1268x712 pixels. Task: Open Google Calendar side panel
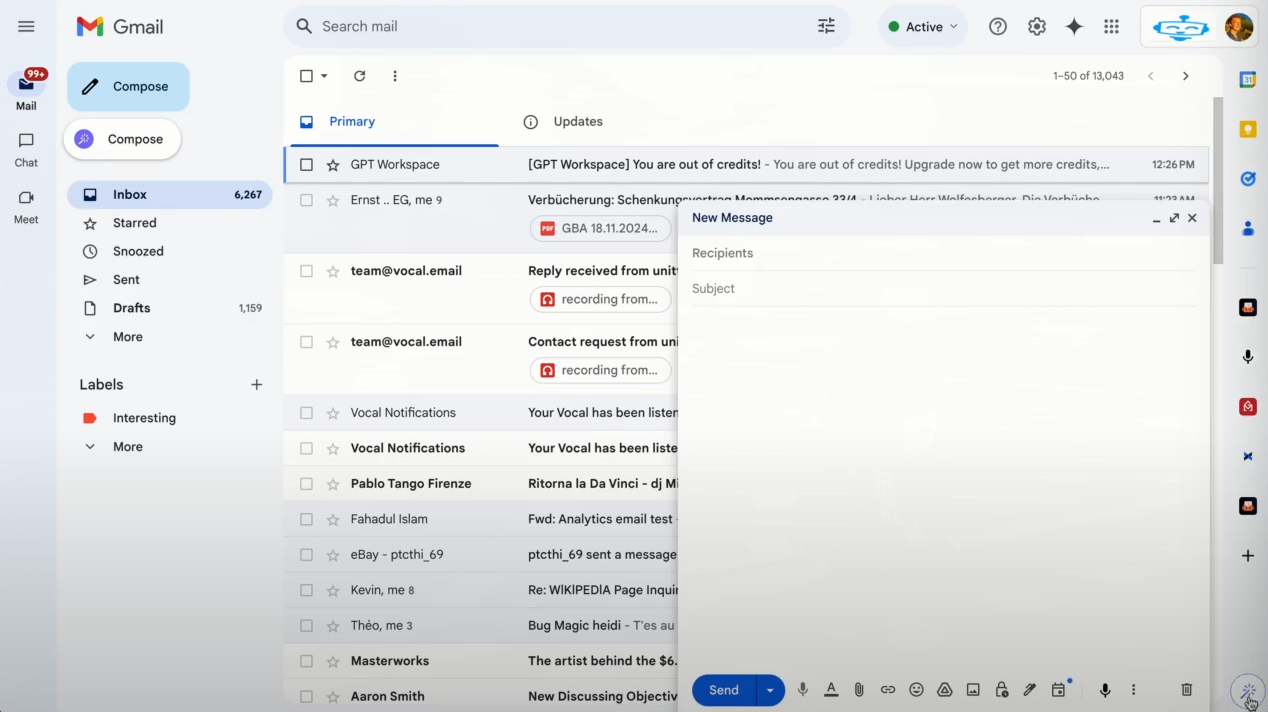[x=1248, y=79]
